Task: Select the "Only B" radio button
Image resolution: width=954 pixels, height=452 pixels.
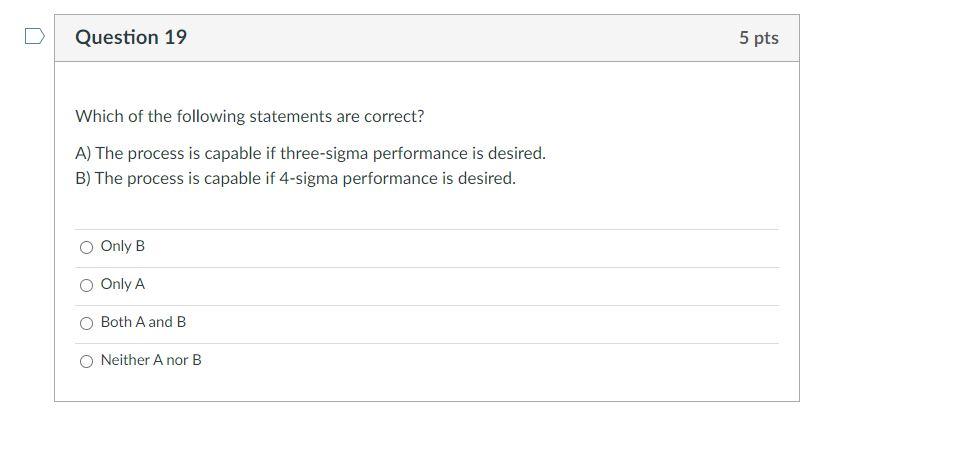Action: (x=87, y=247)
